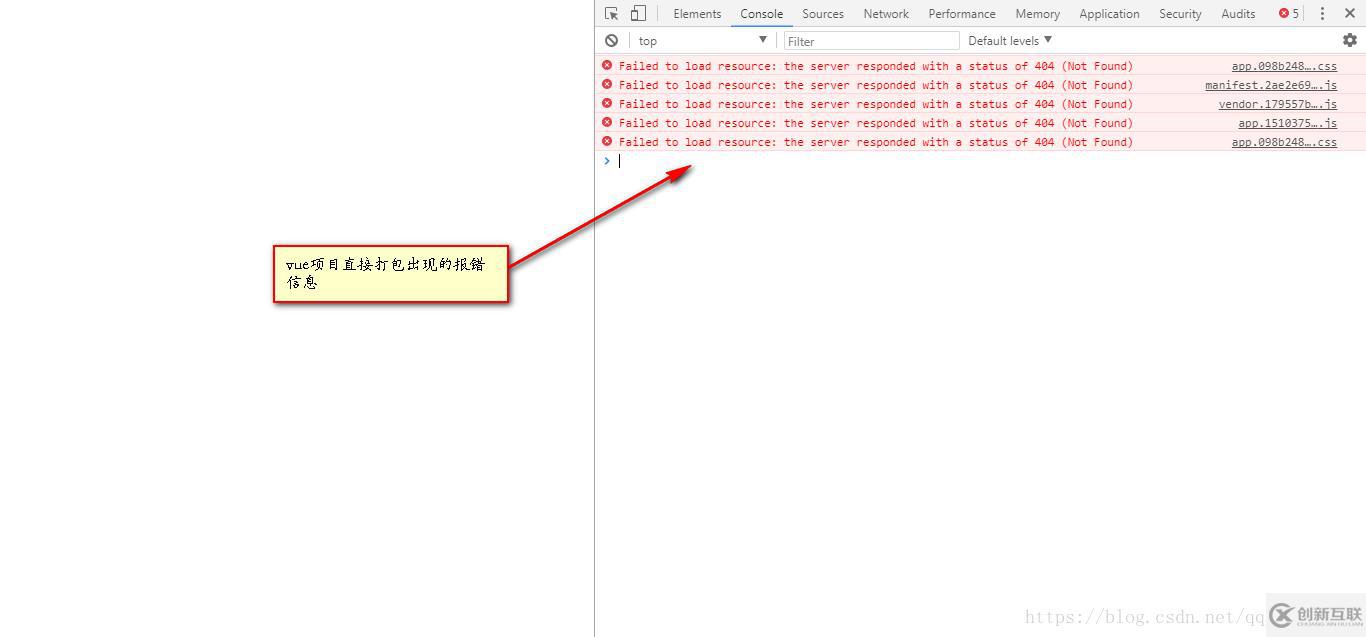This screenshot has height=637, width=1366.
Task: Open the manifest.2ae2e69….js source link
Action: click(x=1271, y=85)
